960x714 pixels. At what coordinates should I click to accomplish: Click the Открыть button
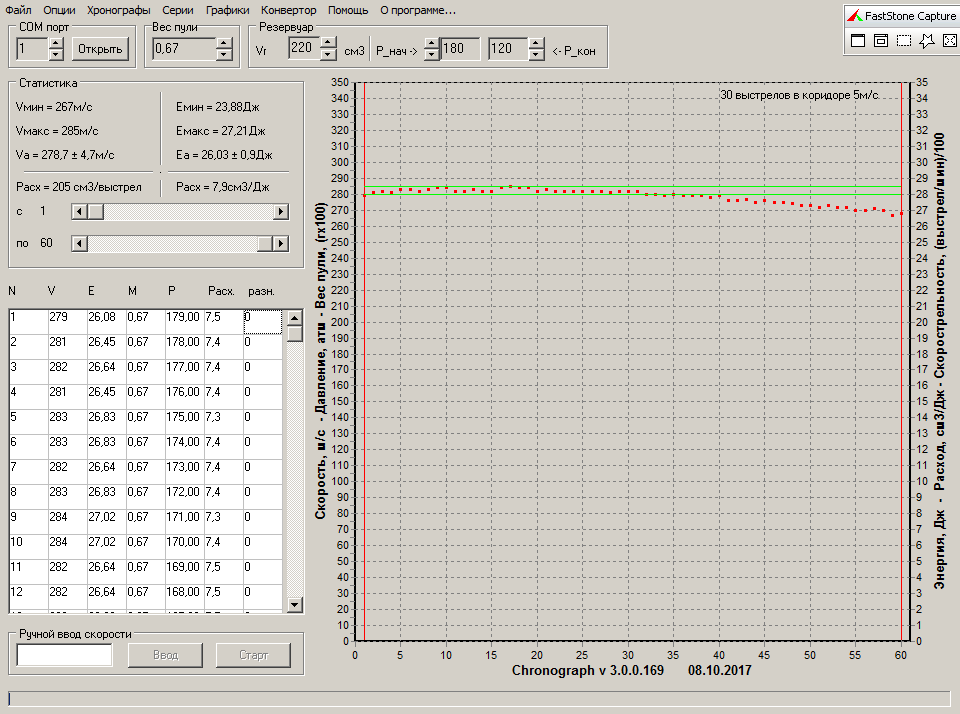click(x=100, y=49)
